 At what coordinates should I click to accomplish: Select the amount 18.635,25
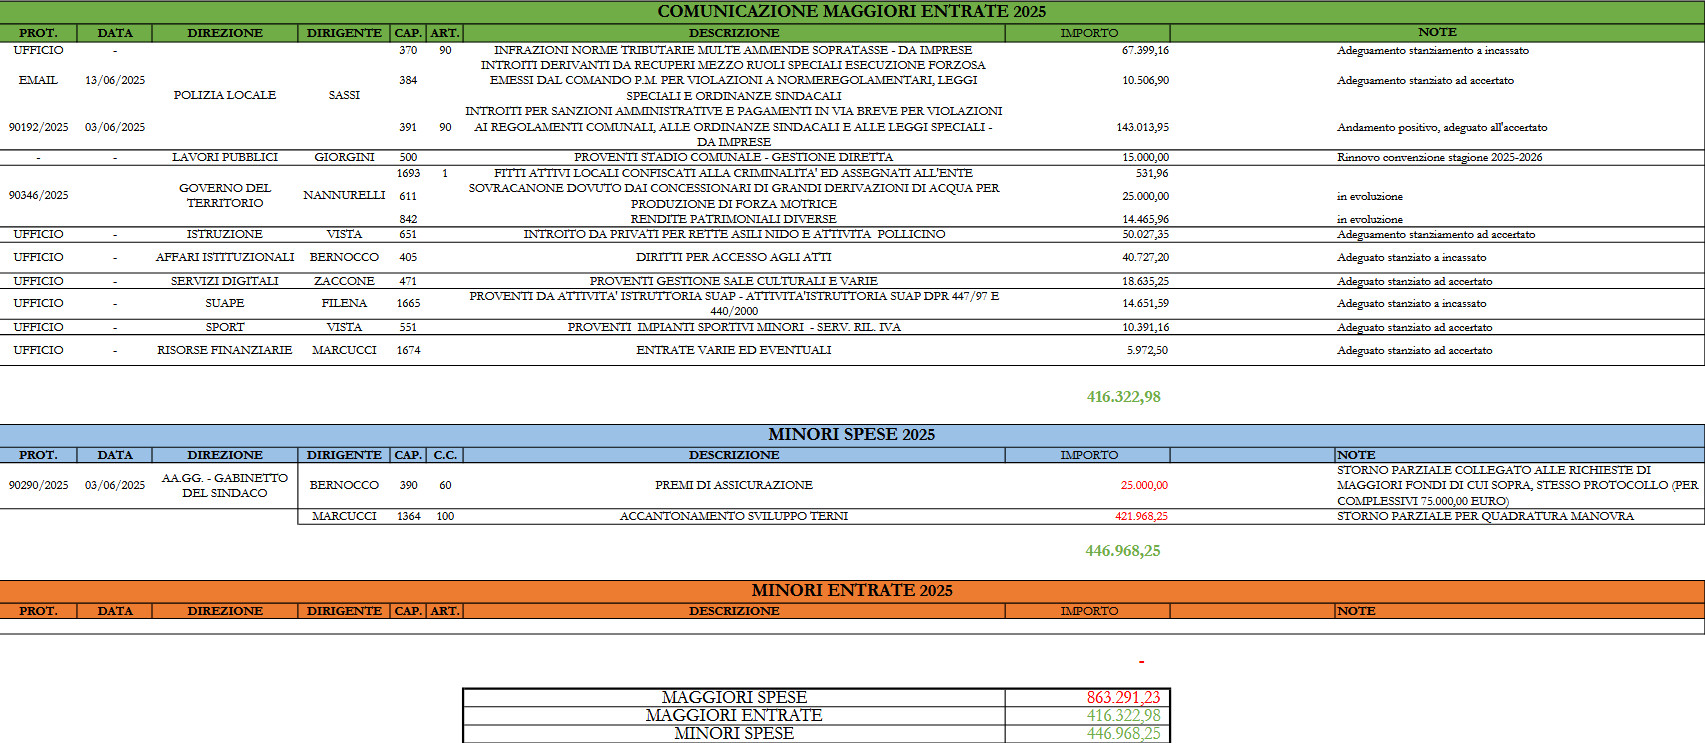coord(1145,281)
